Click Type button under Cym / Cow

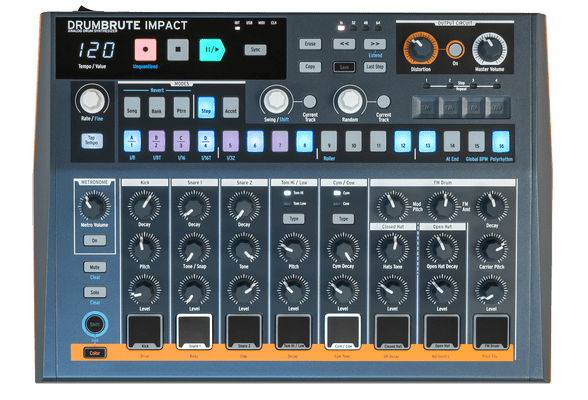click(343, 219)
